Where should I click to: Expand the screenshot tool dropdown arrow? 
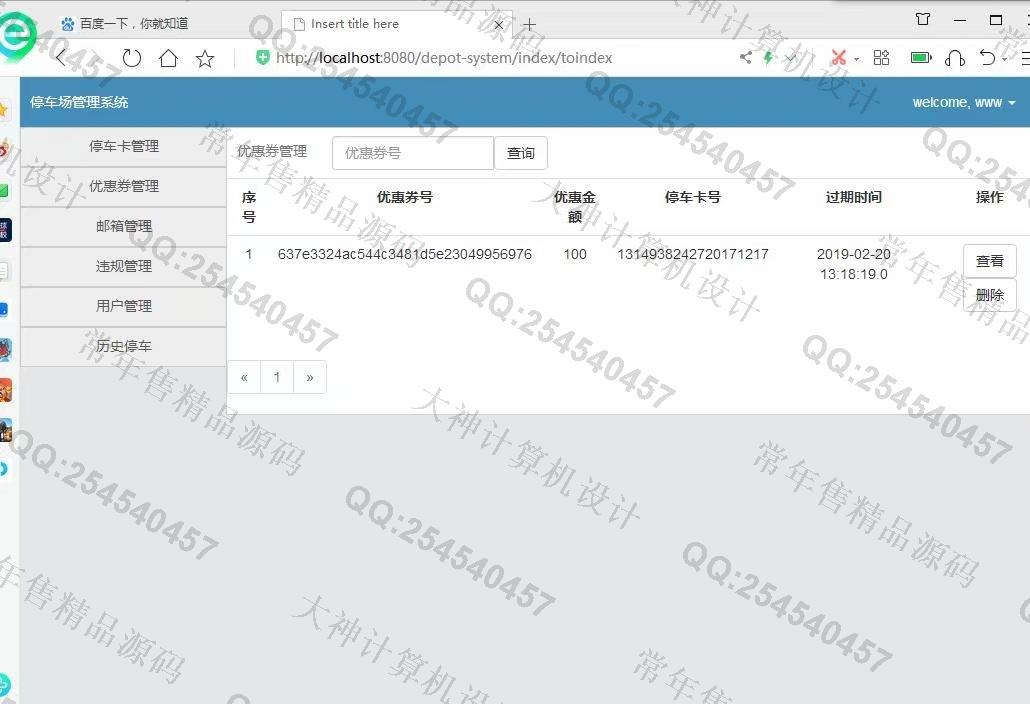point(857,58)
